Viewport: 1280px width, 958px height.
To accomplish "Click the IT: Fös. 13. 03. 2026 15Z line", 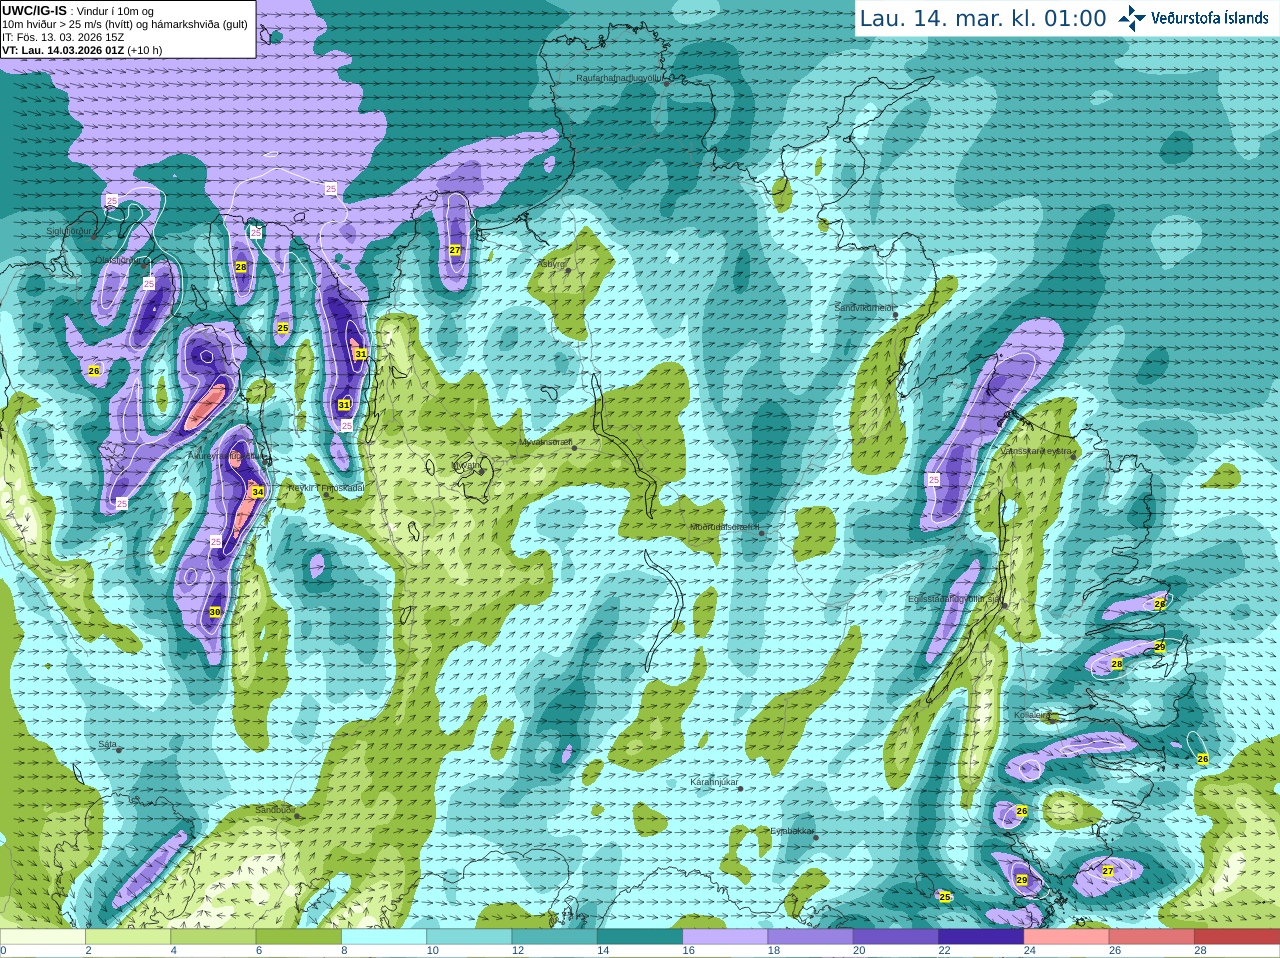I will 63,37.
